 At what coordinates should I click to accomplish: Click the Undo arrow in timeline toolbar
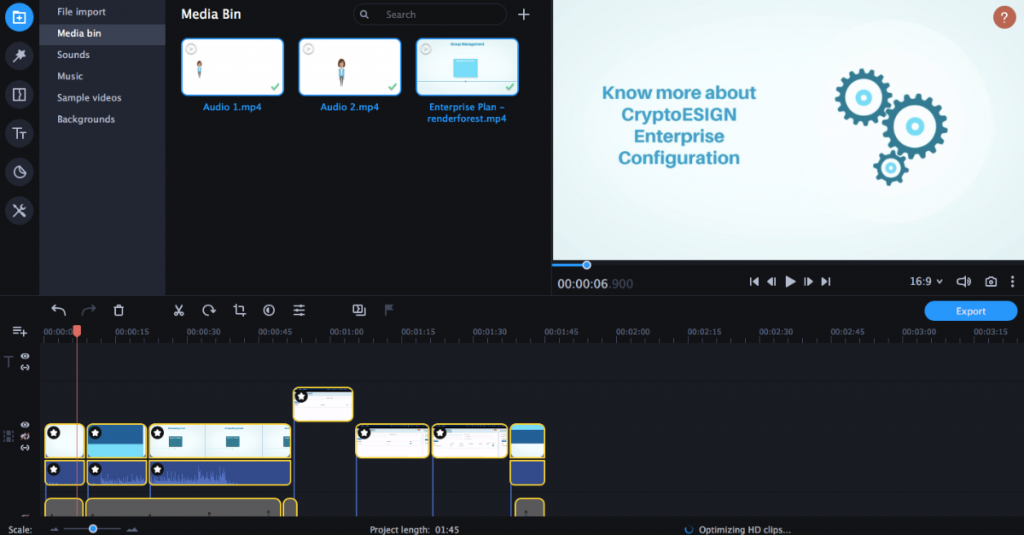58,310
